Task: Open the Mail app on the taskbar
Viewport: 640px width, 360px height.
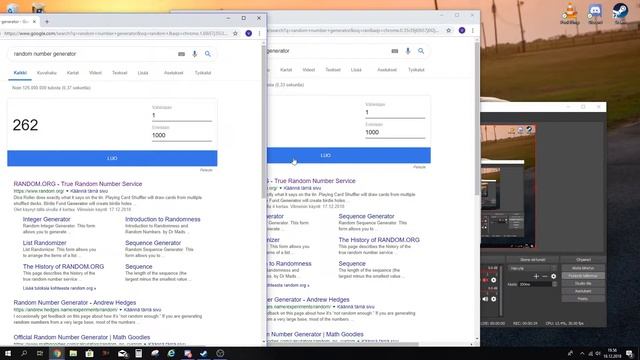Action: 122,353
